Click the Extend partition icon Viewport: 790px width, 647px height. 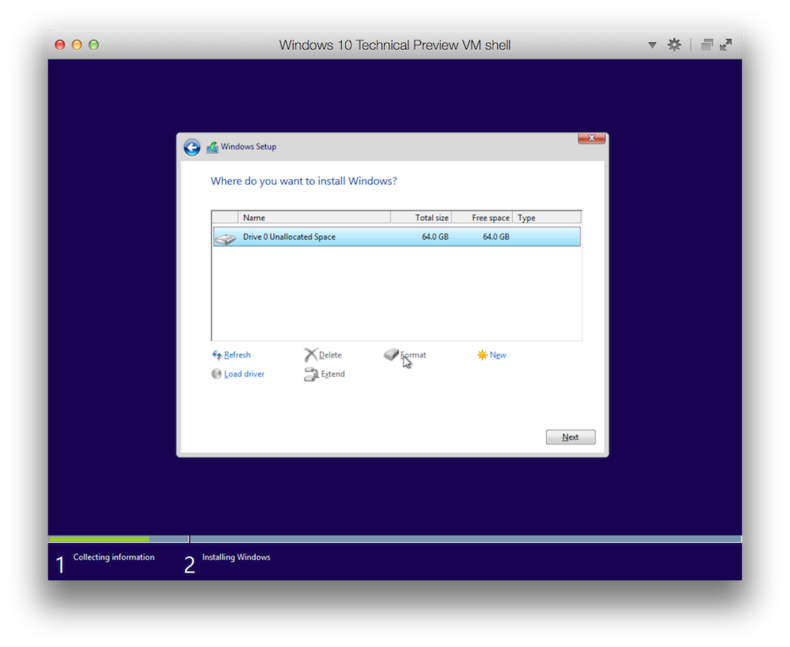(311, 374)
